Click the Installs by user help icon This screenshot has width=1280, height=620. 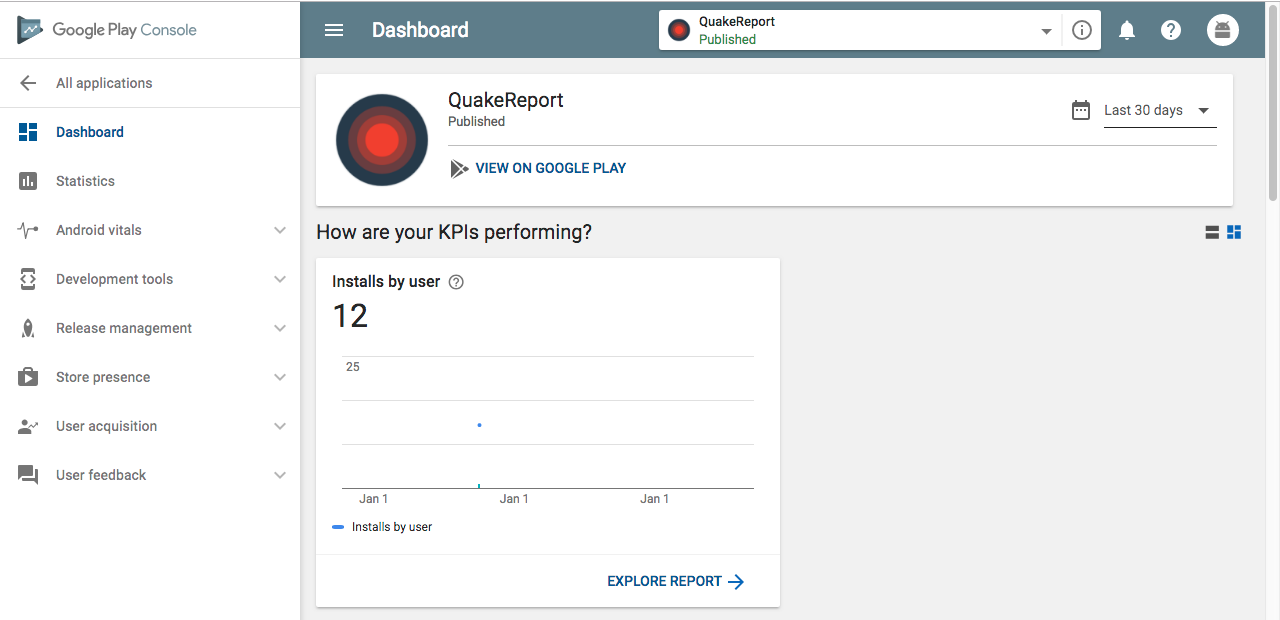[456, 282]
